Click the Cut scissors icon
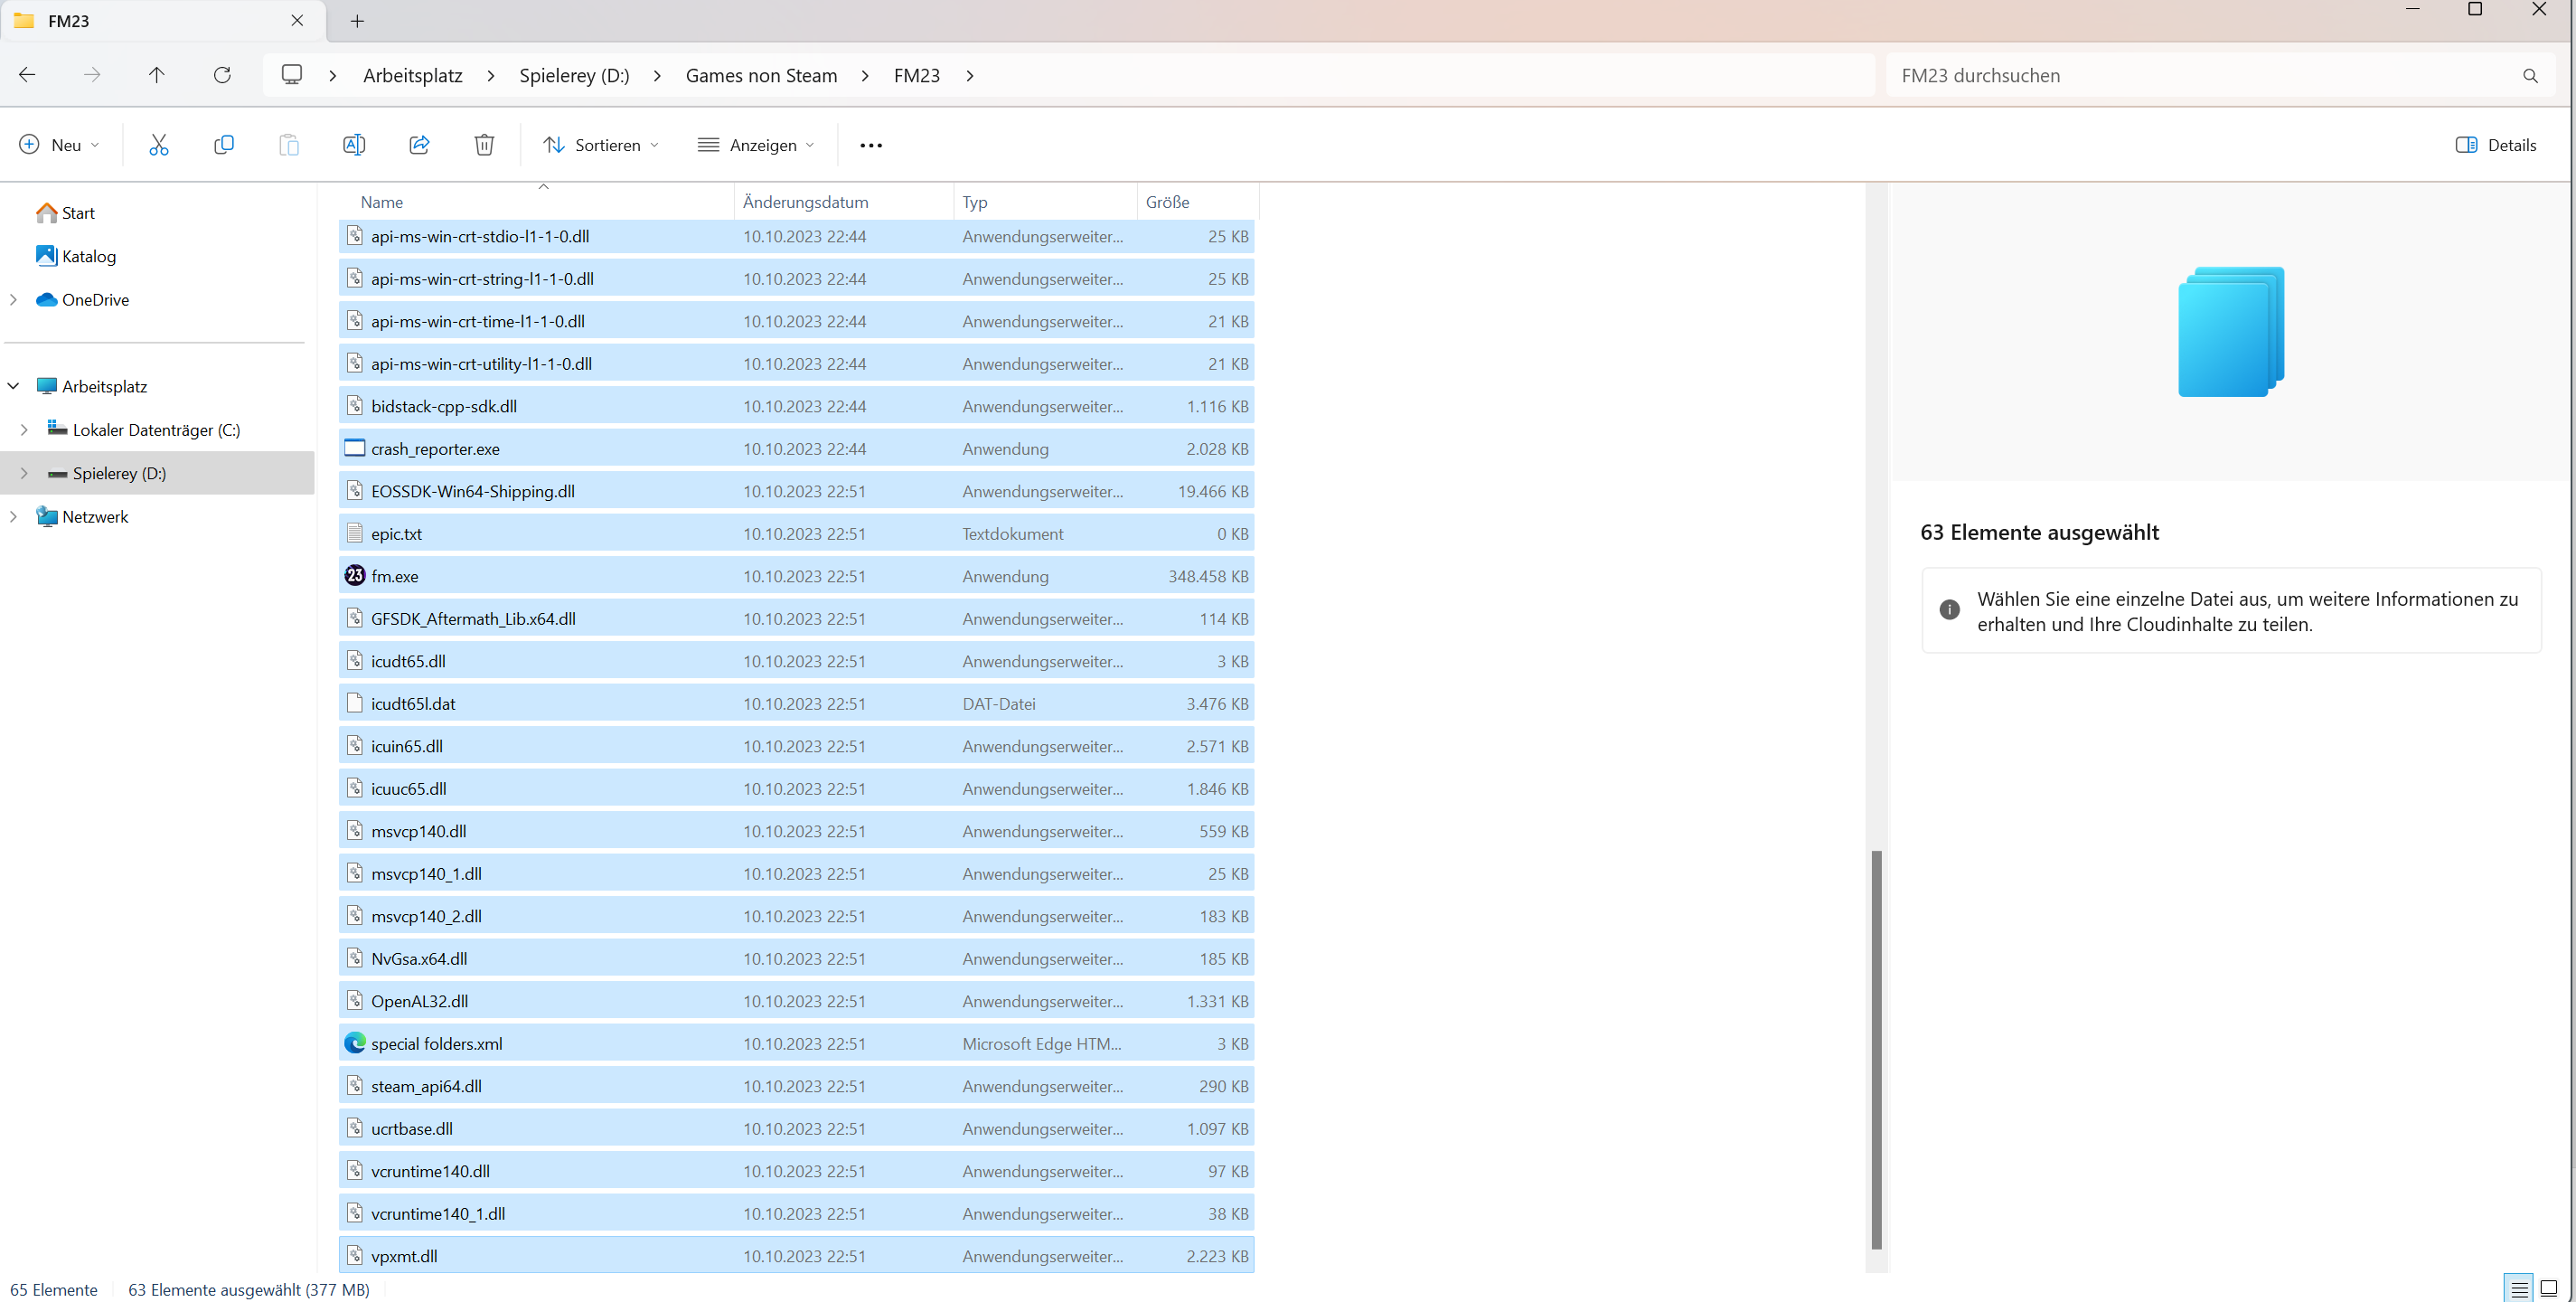This screenshot has height=1302, width=2576. [158, 145]
